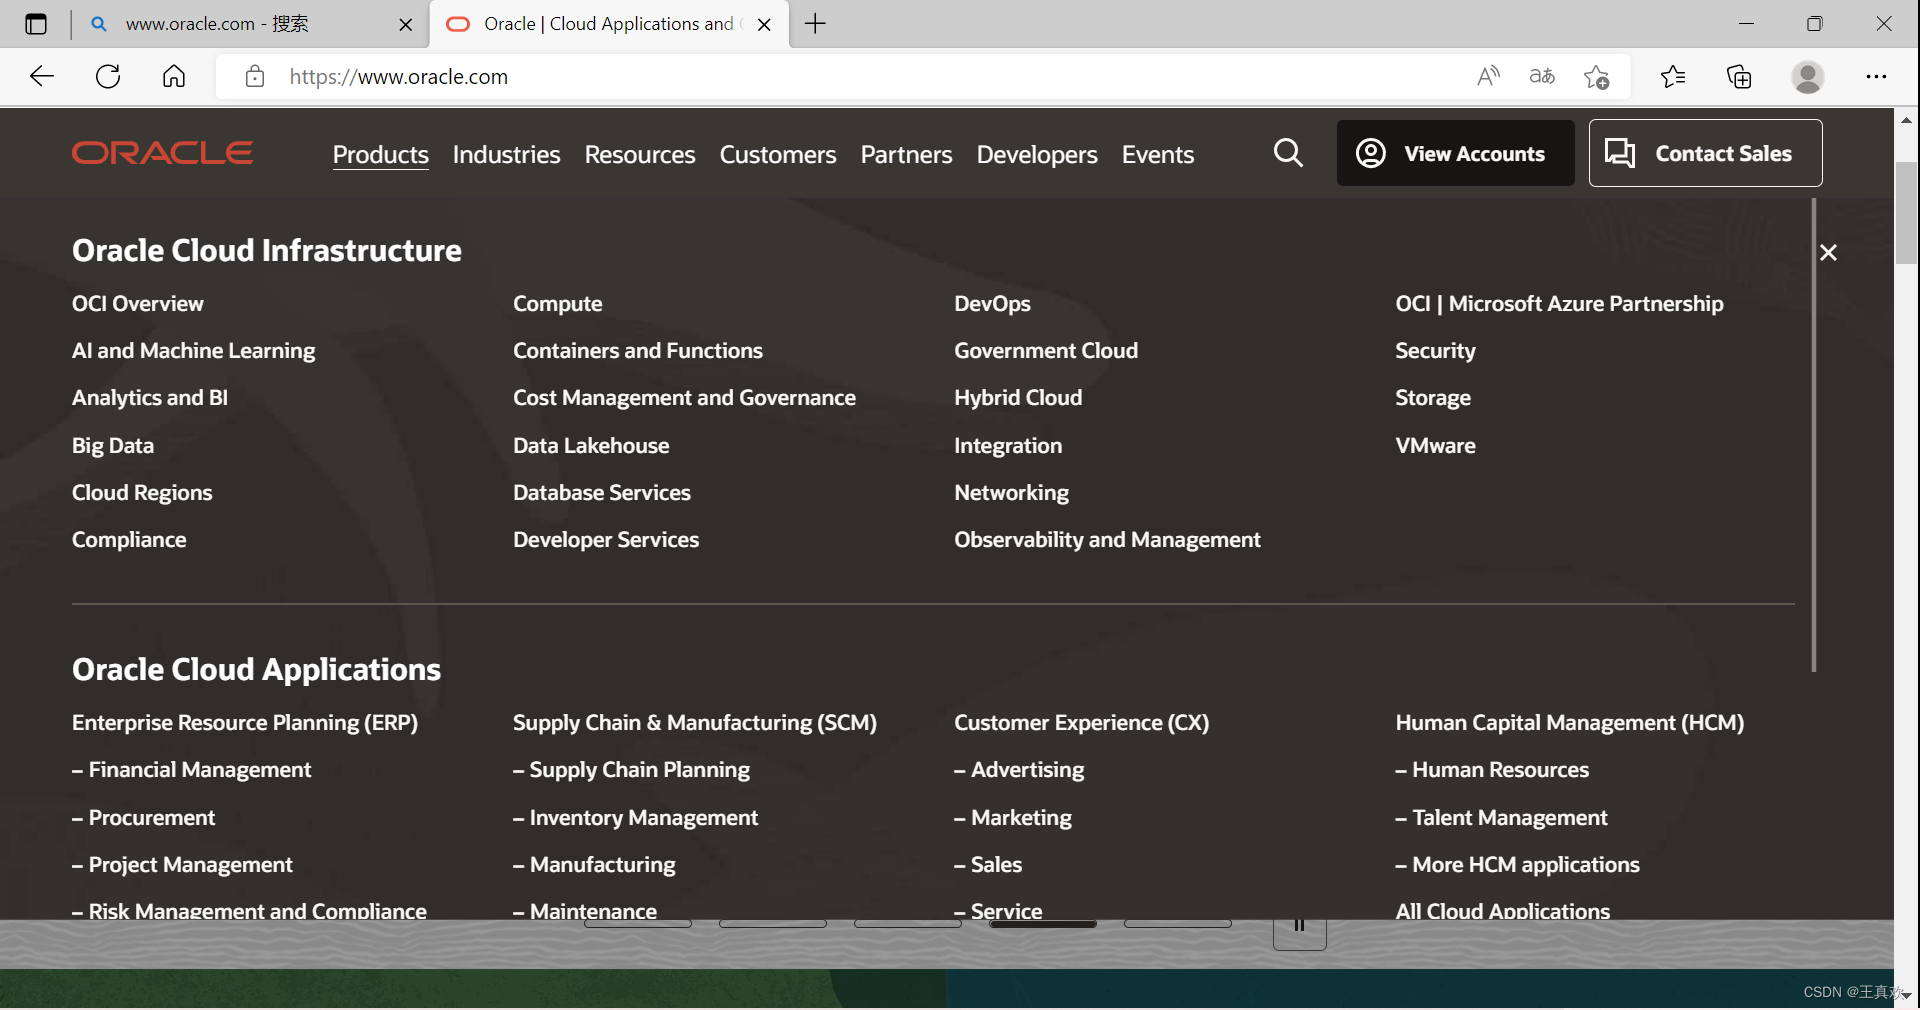Image resolution: width=1920 pixels, height=1010 pixels.
Task: Close the Oracle Cloud Applications tab
Action: click(x=764, y=25)
